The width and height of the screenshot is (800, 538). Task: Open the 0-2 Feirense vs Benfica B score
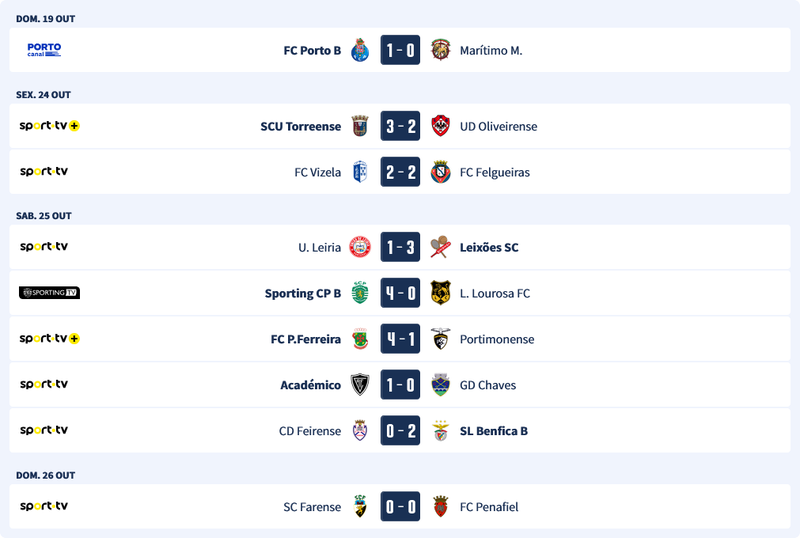point(400,431)
